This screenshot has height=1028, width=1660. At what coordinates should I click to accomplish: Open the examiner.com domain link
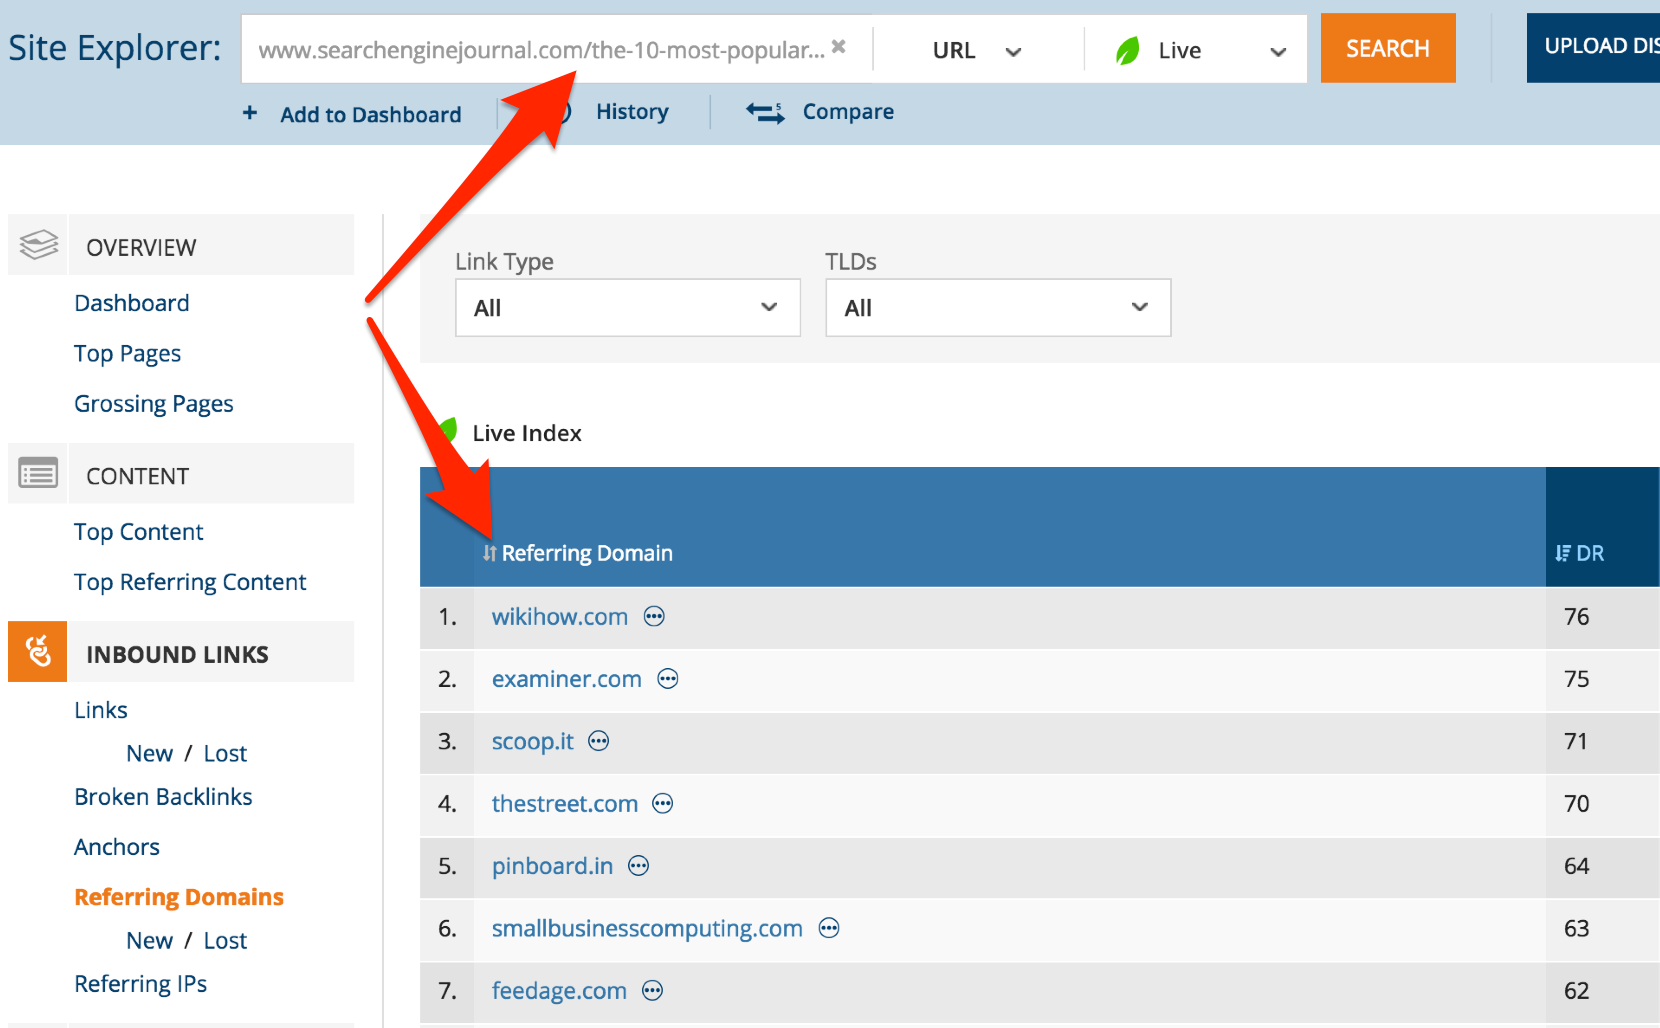[x=567, y=679]
